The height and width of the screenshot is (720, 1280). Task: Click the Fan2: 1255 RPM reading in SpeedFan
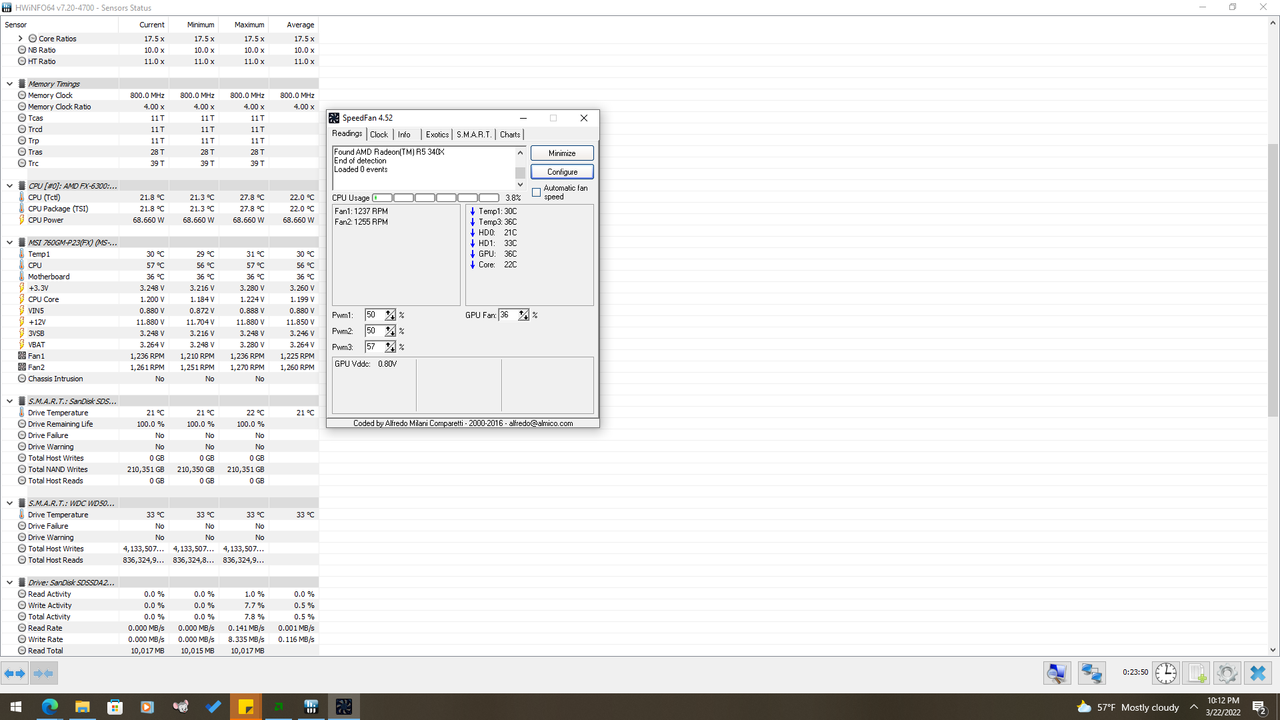(x=361, y=222)
